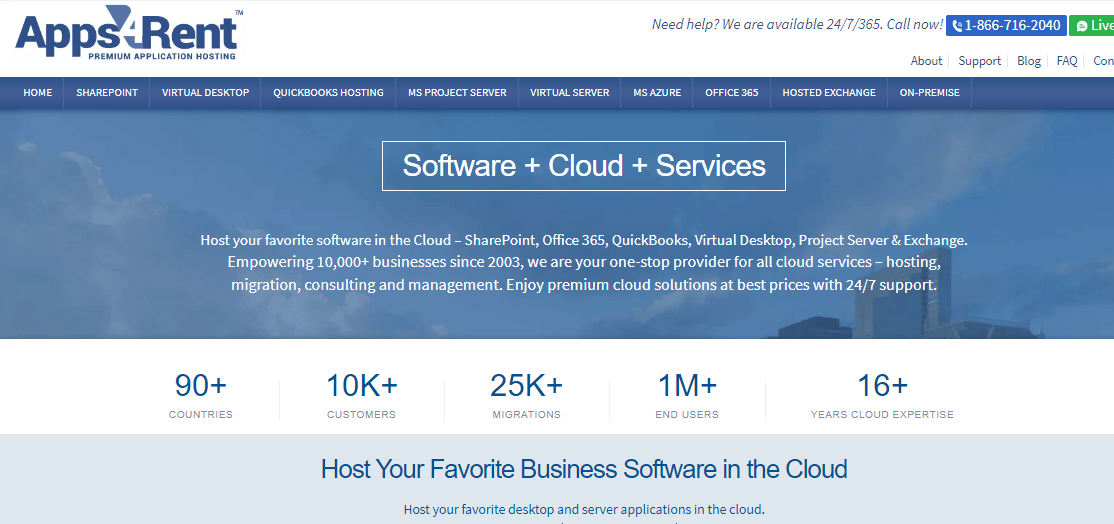Viewport: 1114px width, 524px height.
Task: Open the FAQ link
Action: (x=1066, y=61)
